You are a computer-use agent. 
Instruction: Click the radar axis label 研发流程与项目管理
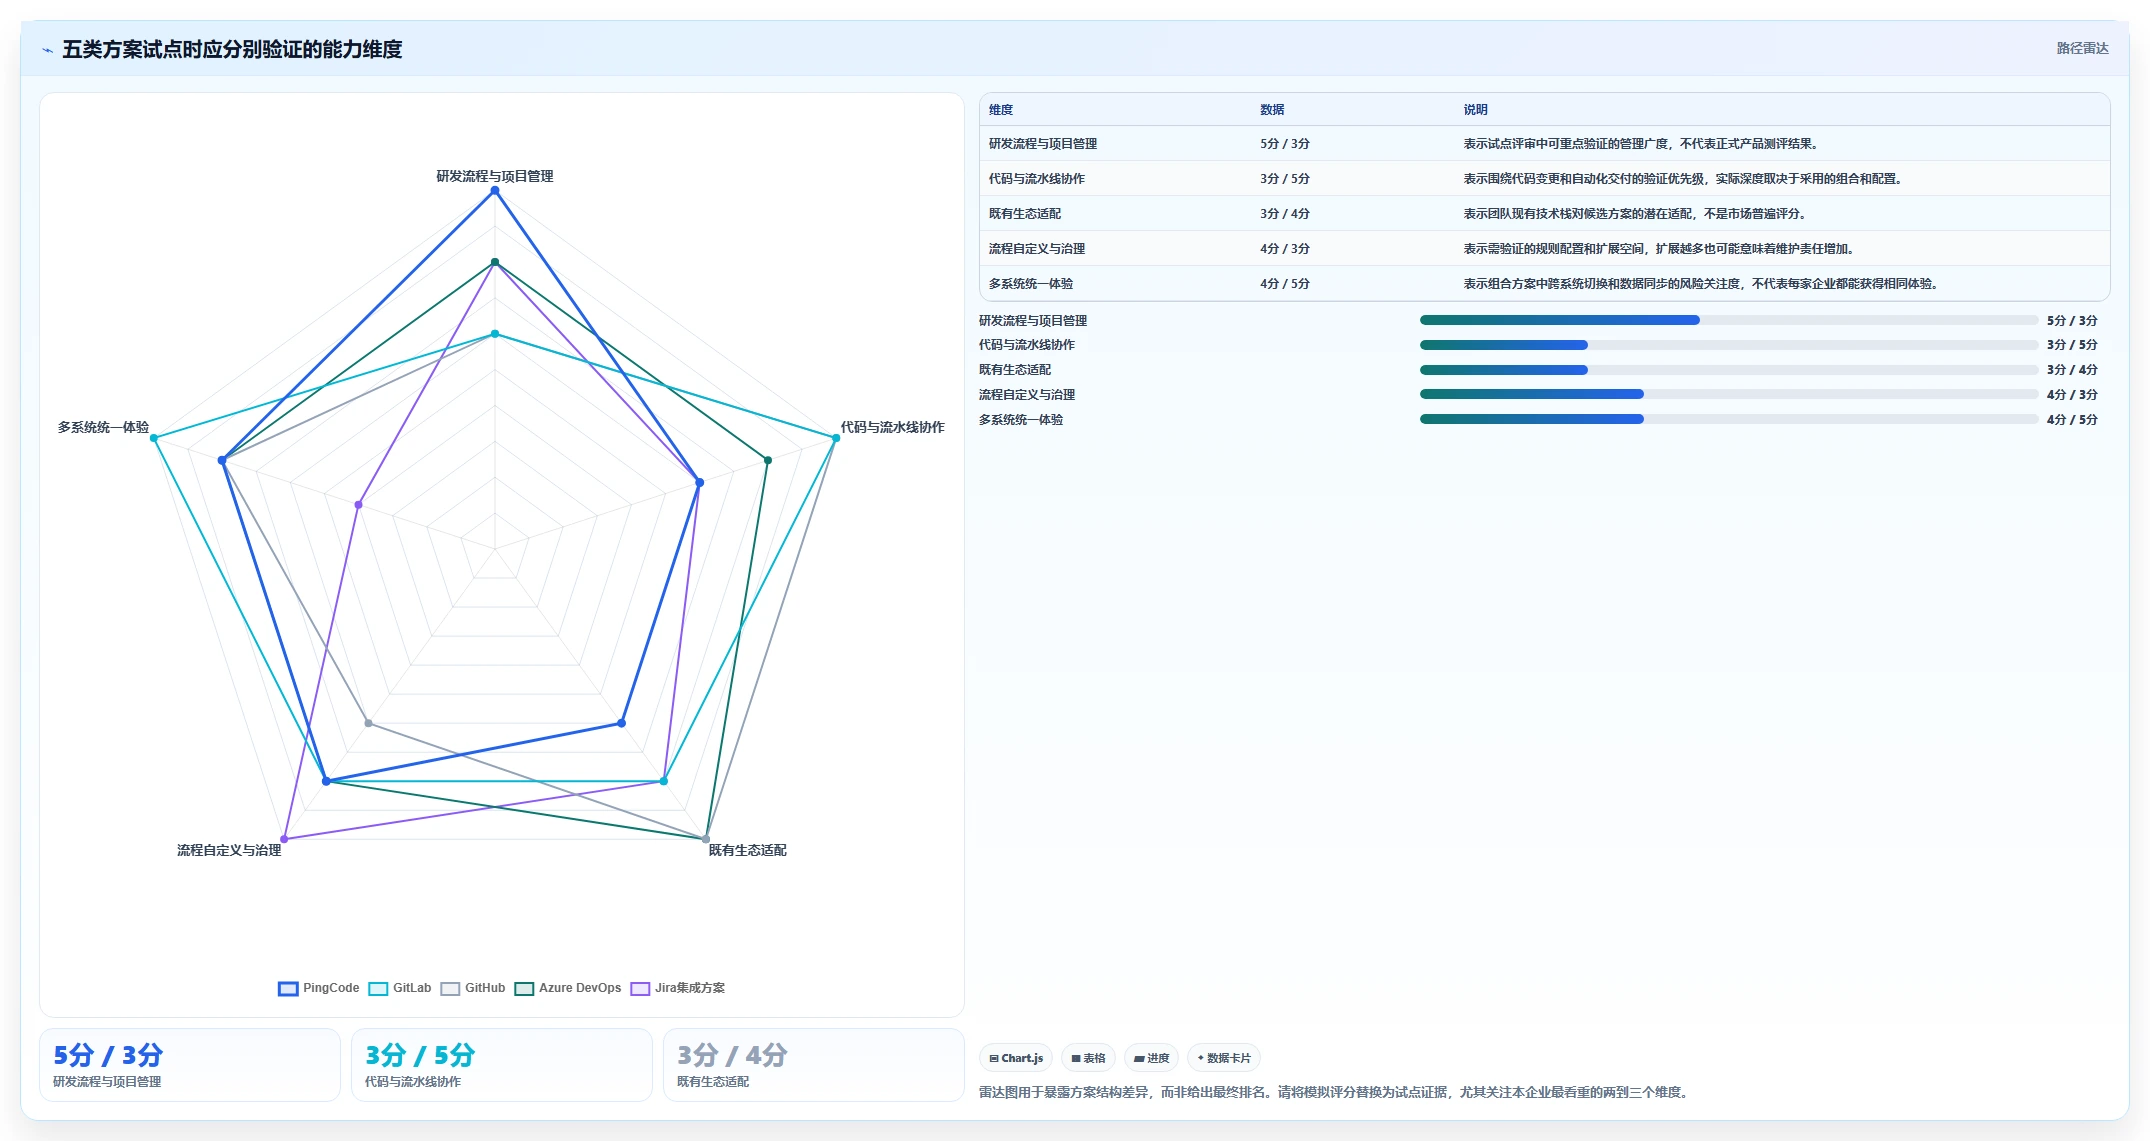pos(495,176)
